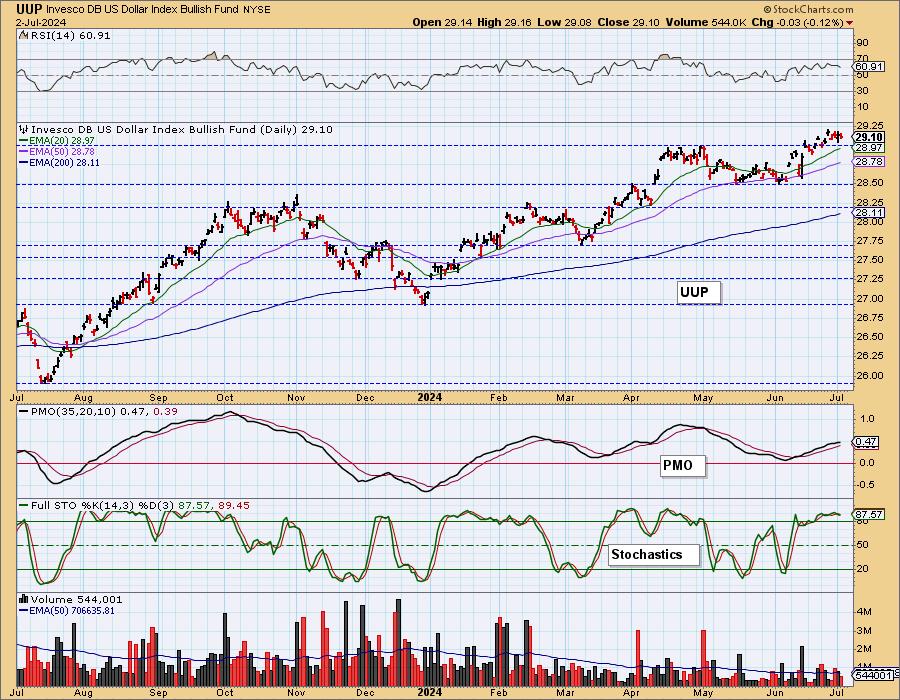900x700 pixels.
Task: Click the Open 29.14 value in the header
Action: pyautogui.click(x=441, y=22)
